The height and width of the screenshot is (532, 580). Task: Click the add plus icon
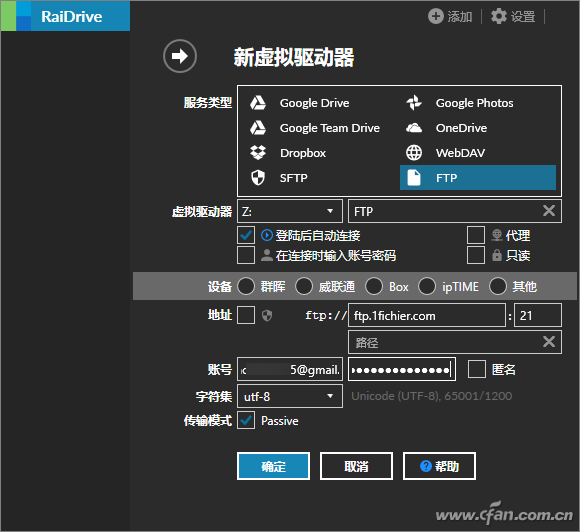435,16
